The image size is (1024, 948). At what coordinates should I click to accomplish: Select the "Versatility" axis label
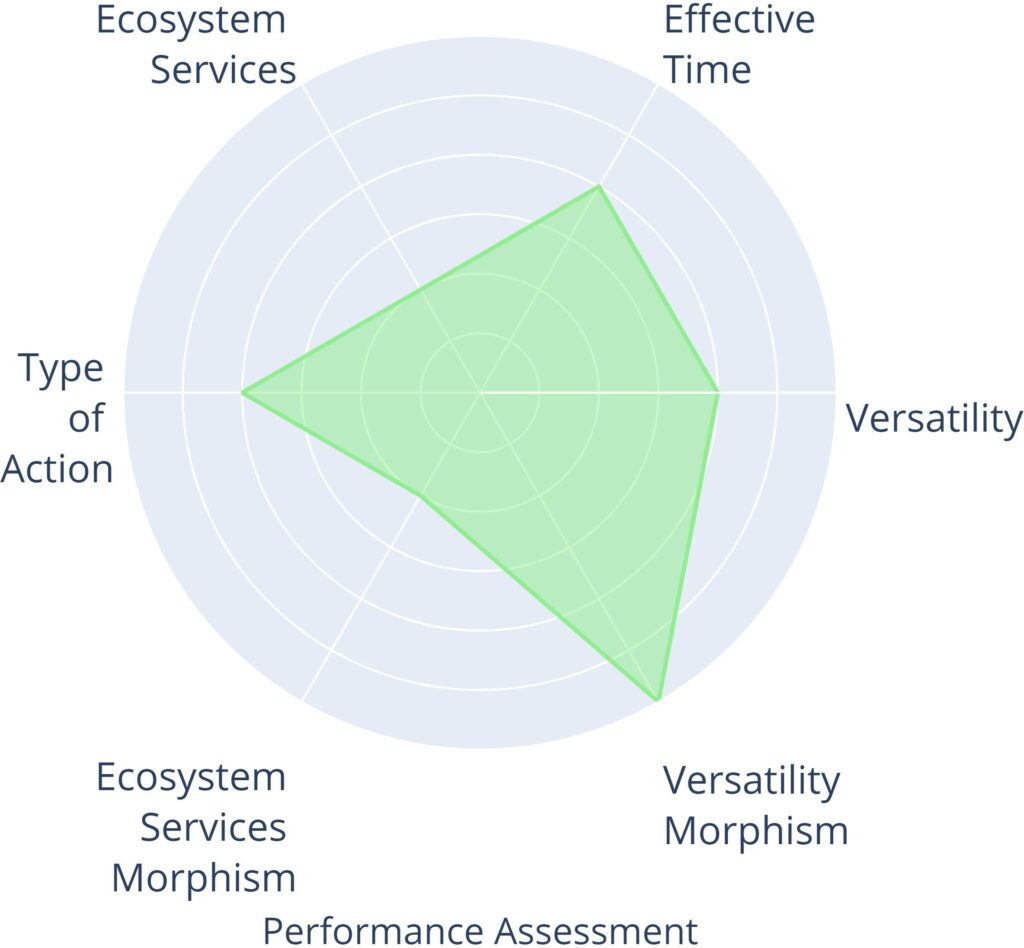[x=934, y=418]
